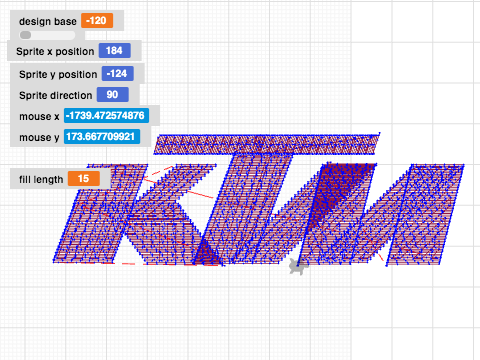Click the design base slider knob

tap(26, 35)
